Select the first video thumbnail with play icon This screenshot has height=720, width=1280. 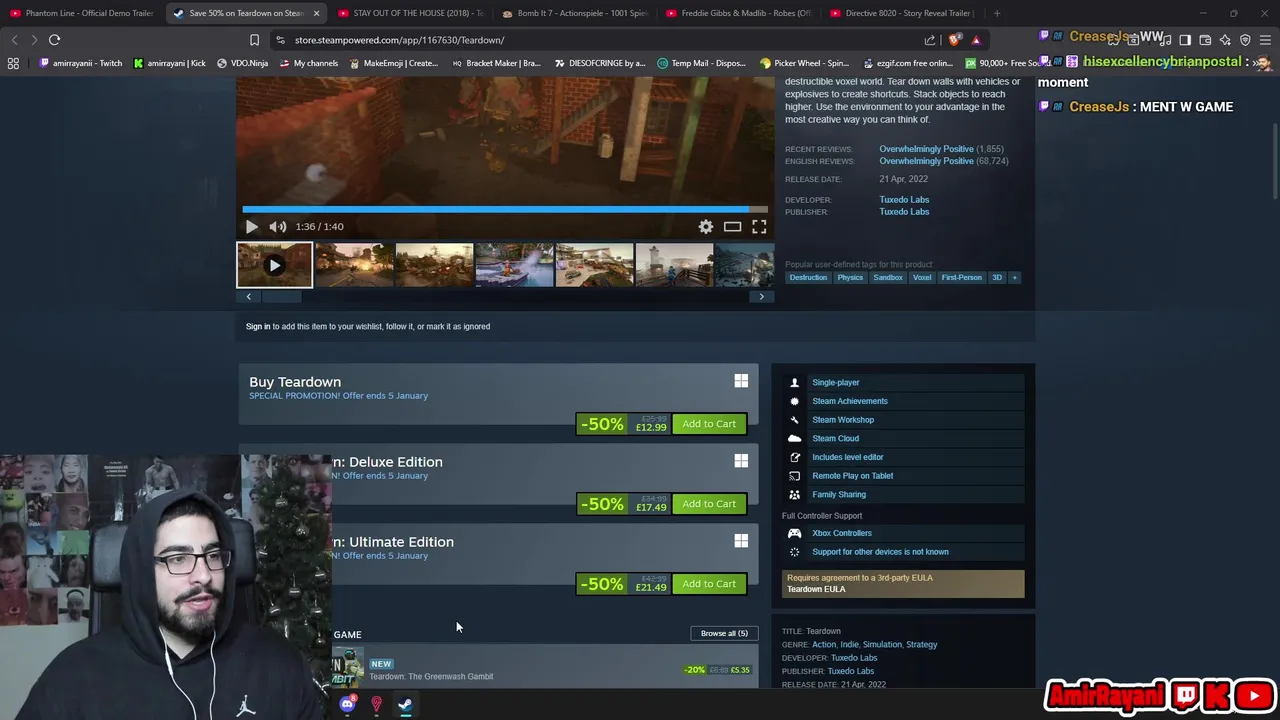point(274,265)
